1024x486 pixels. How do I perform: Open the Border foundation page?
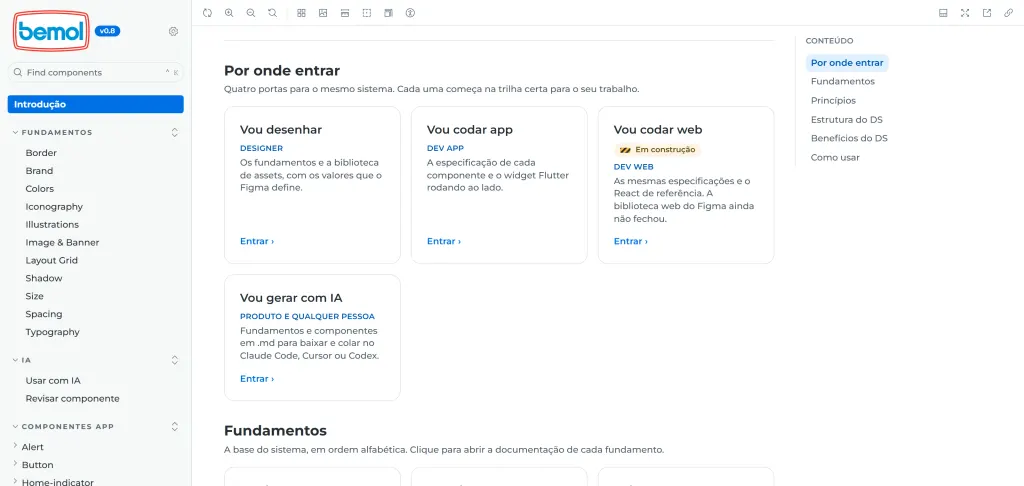(x=41, y=153)
